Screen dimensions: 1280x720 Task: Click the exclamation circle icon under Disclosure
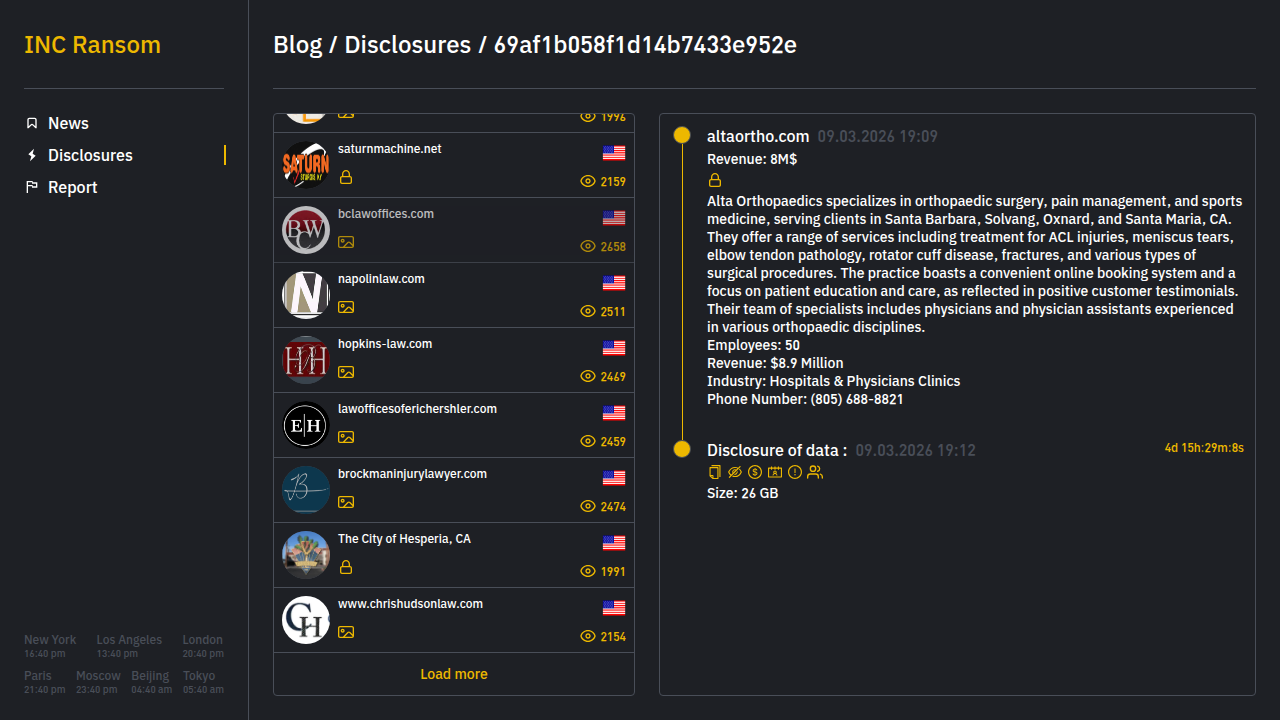click(x=795, y=472)
